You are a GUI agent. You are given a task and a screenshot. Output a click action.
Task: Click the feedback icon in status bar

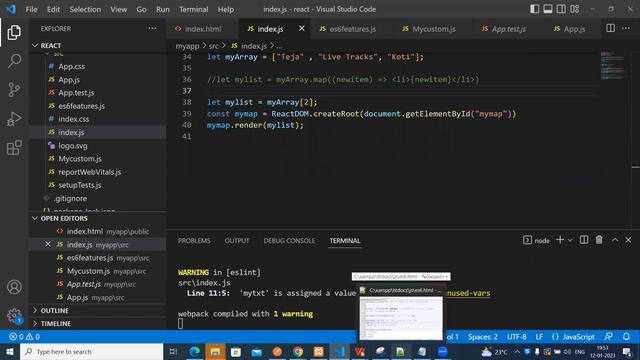click(609, 337)
